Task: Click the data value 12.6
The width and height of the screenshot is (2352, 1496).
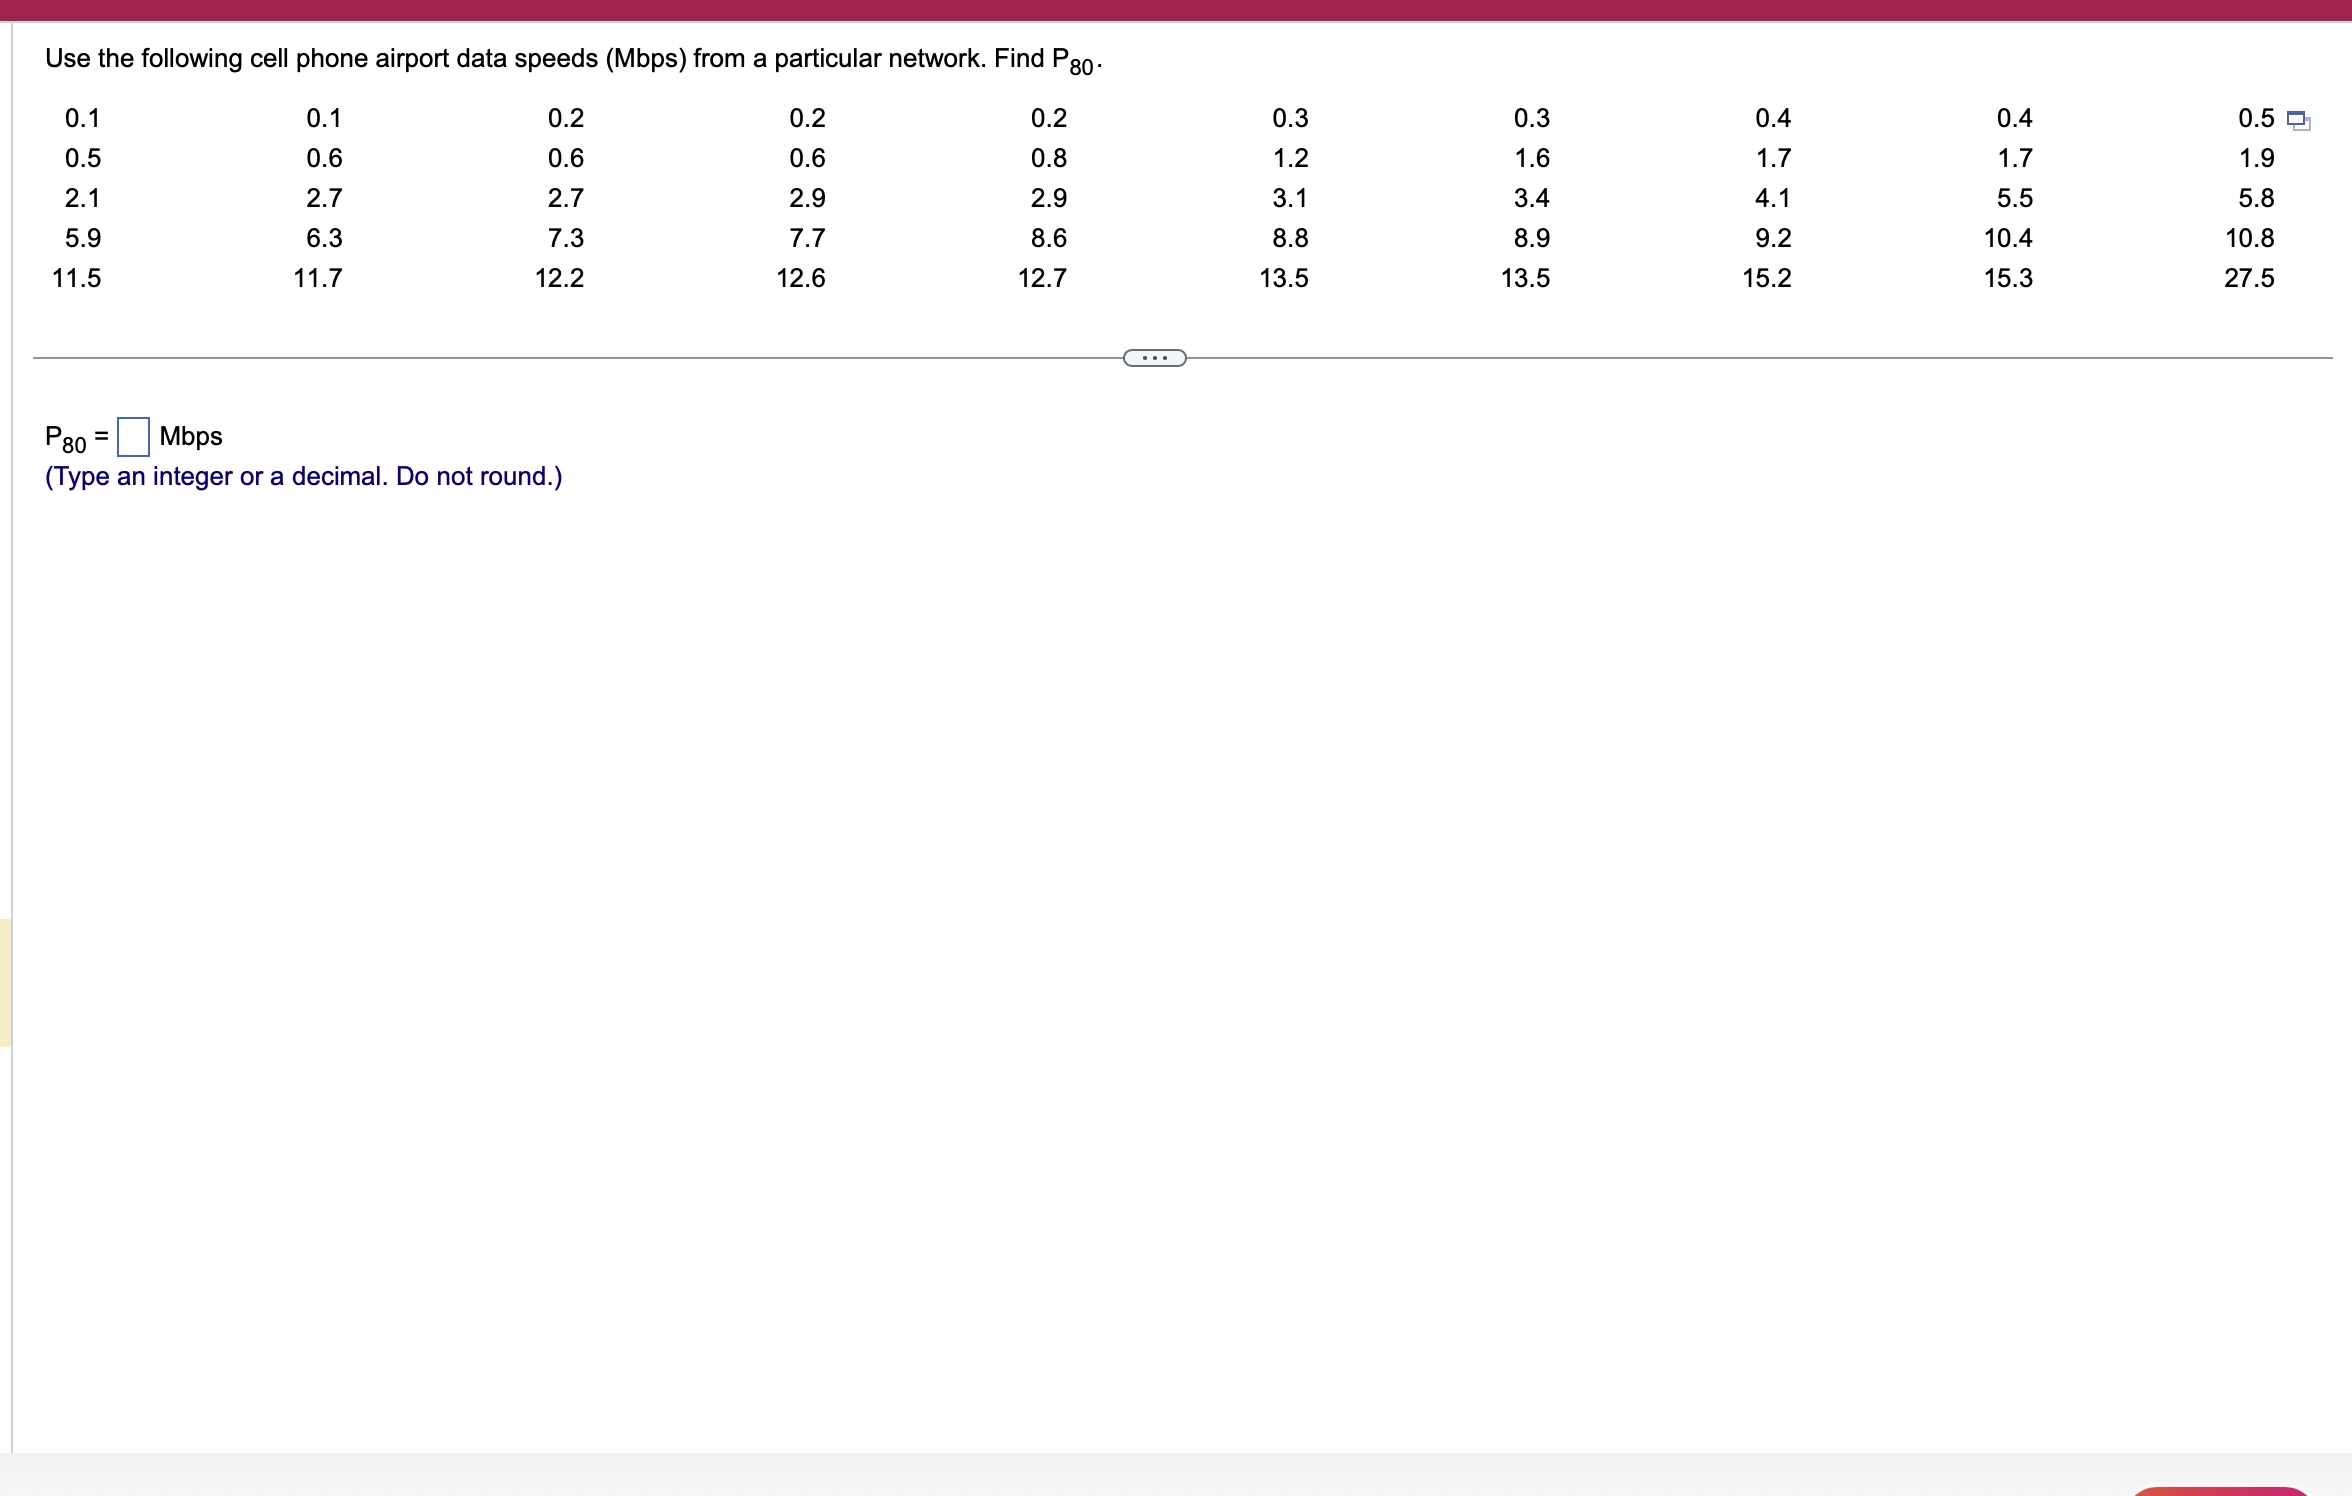Action: [x=800, y=278]
